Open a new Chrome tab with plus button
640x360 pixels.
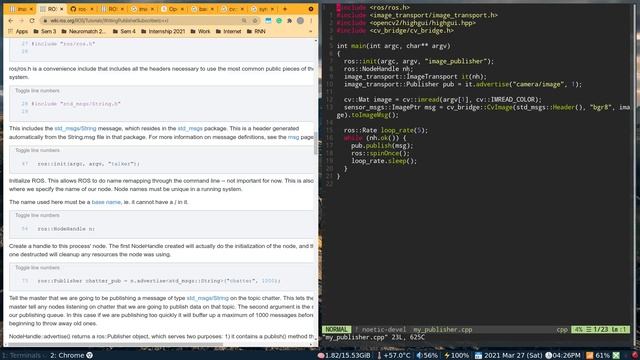[285, 9]
